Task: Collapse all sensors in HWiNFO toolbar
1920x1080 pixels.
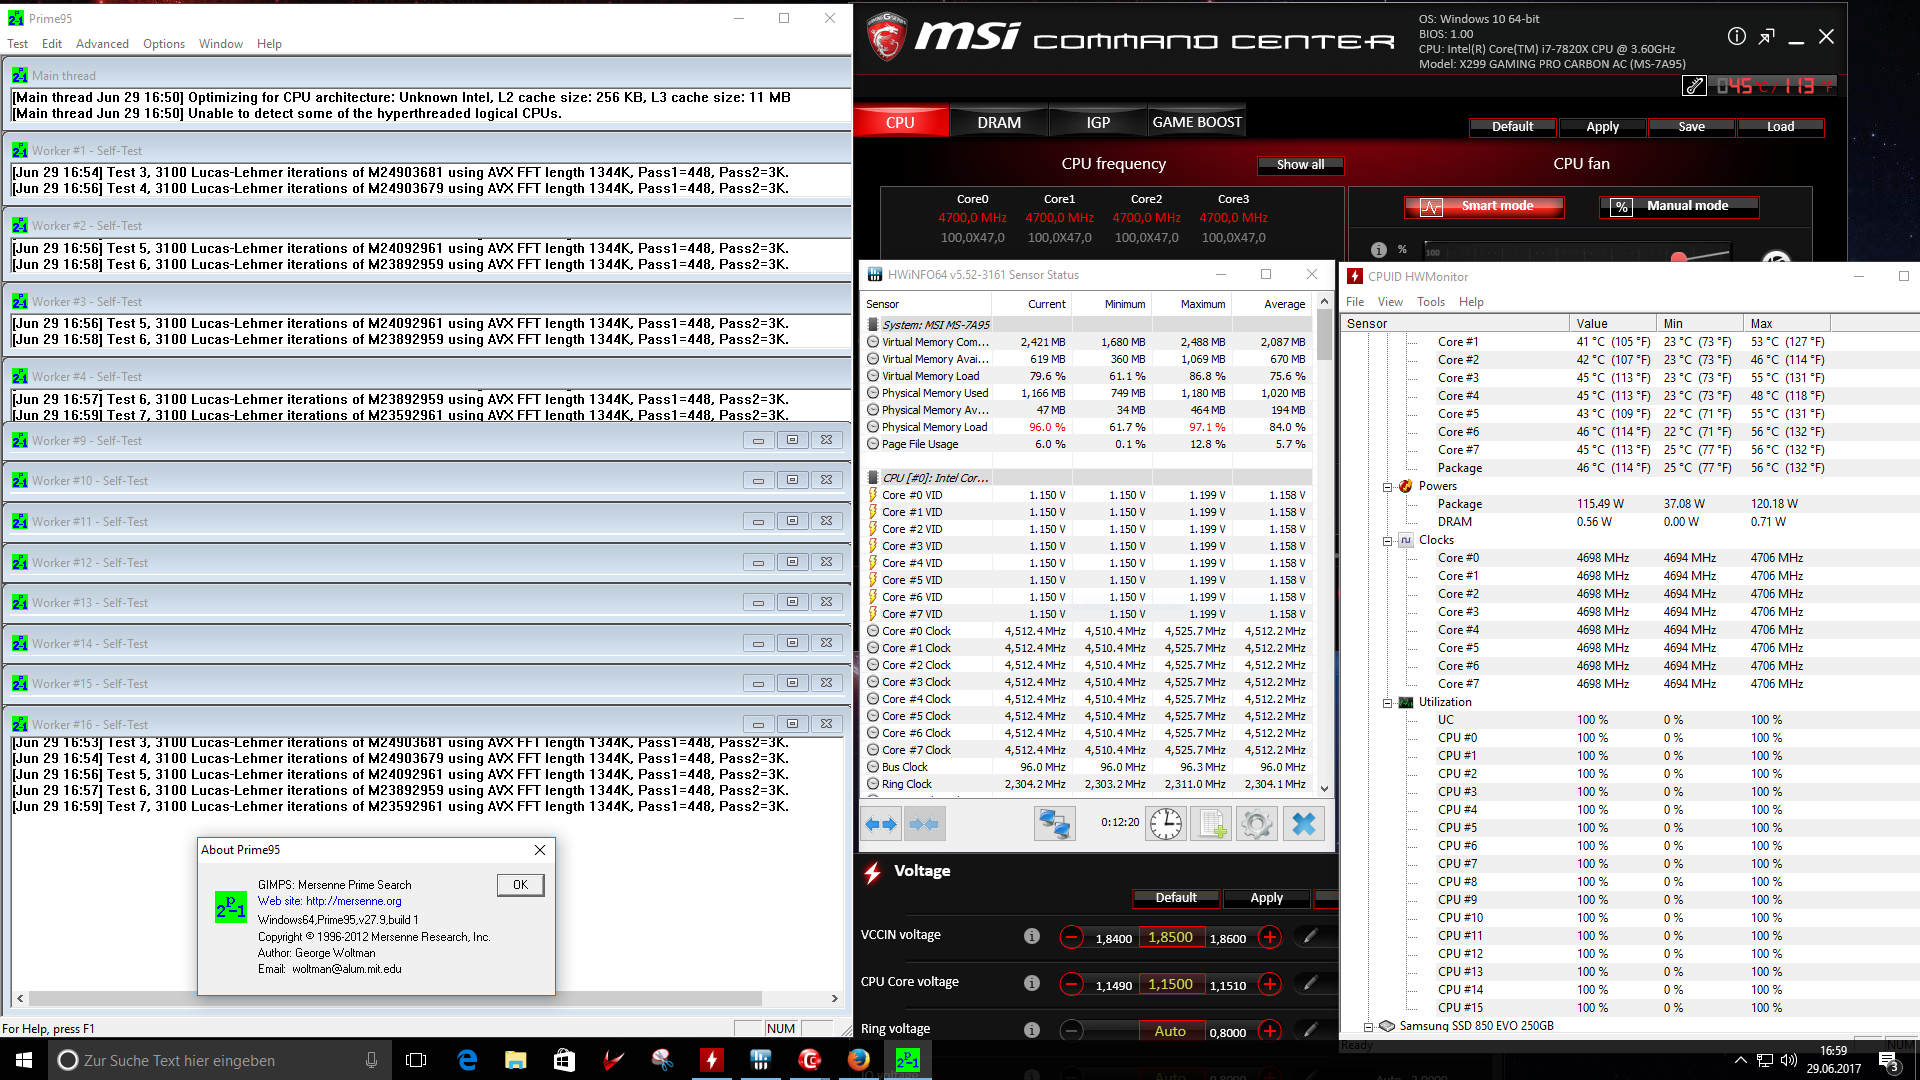Action: tap(924, 824)
